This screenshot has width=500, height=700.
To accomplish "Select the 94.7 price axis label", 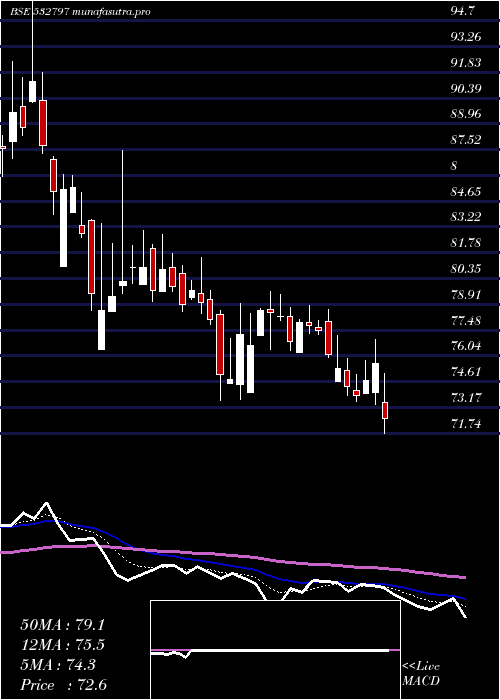I will tap(463, 11).
